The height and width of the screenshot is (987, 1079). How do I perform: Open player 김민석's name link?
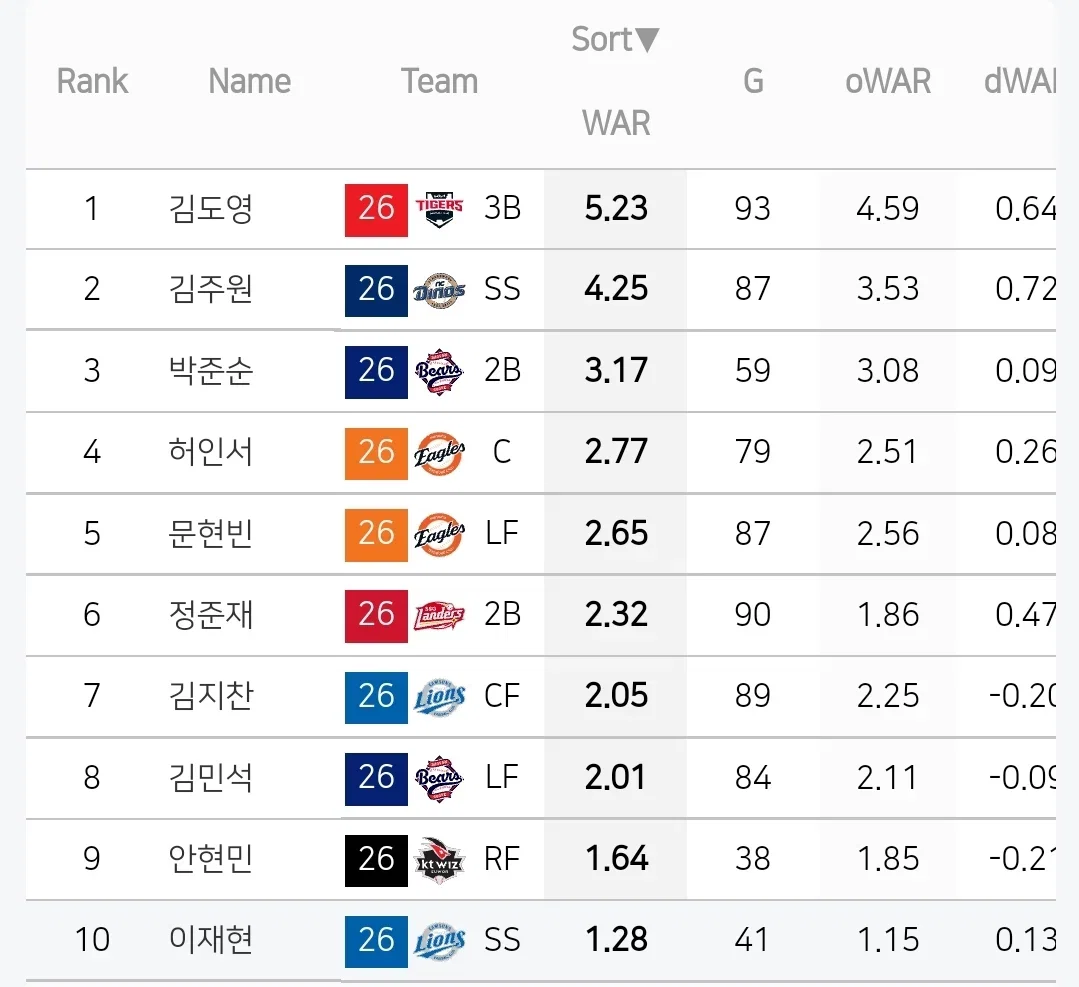[211, 778]
